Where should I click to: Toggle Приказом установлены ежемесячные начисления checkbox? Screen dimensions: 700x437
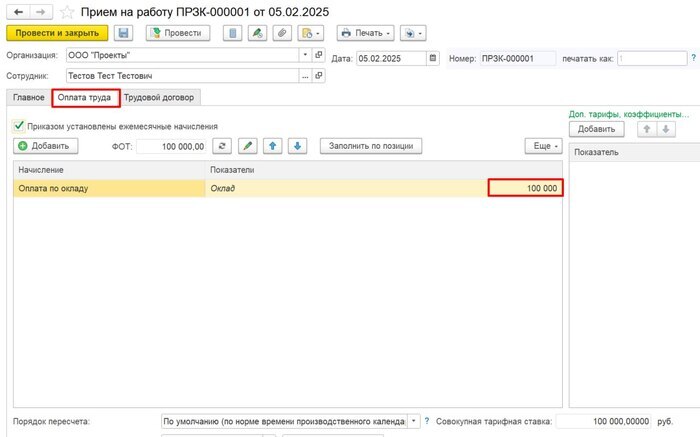pos(19,126)
